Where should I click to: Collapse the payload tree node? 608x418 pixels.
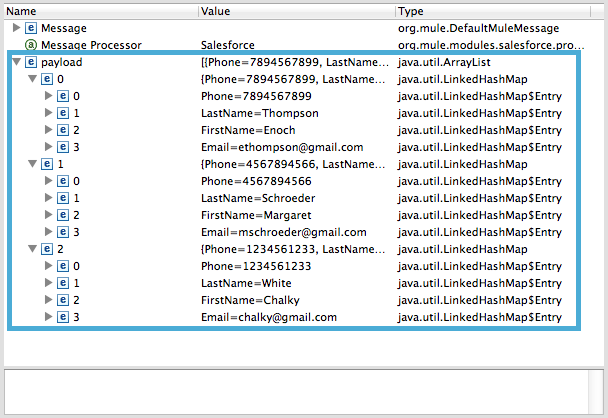tap(16, 62)
